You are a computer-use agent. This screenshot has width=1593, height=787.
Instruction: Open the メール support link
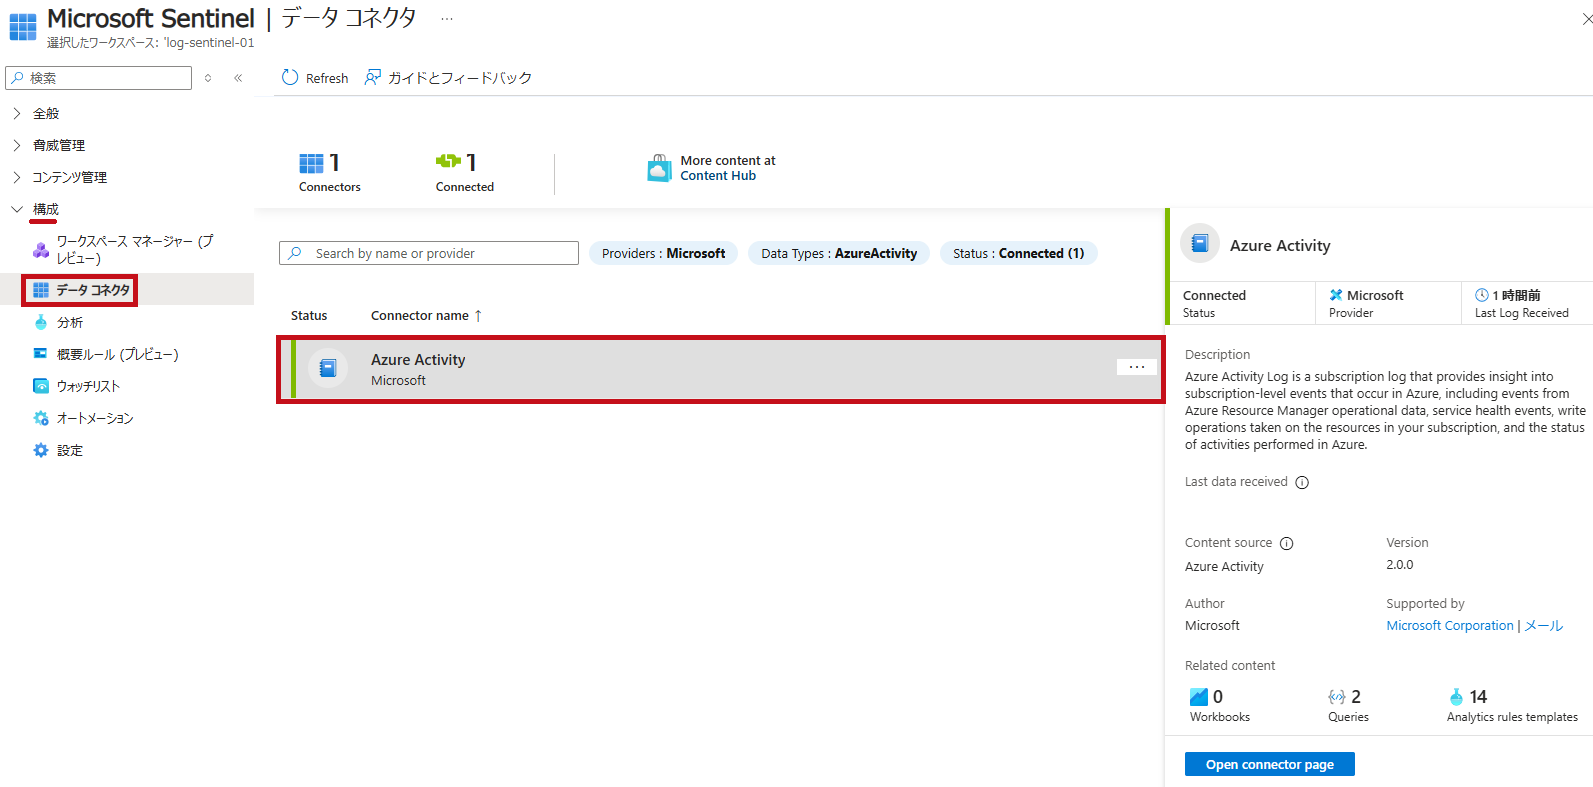point(1544,625)
